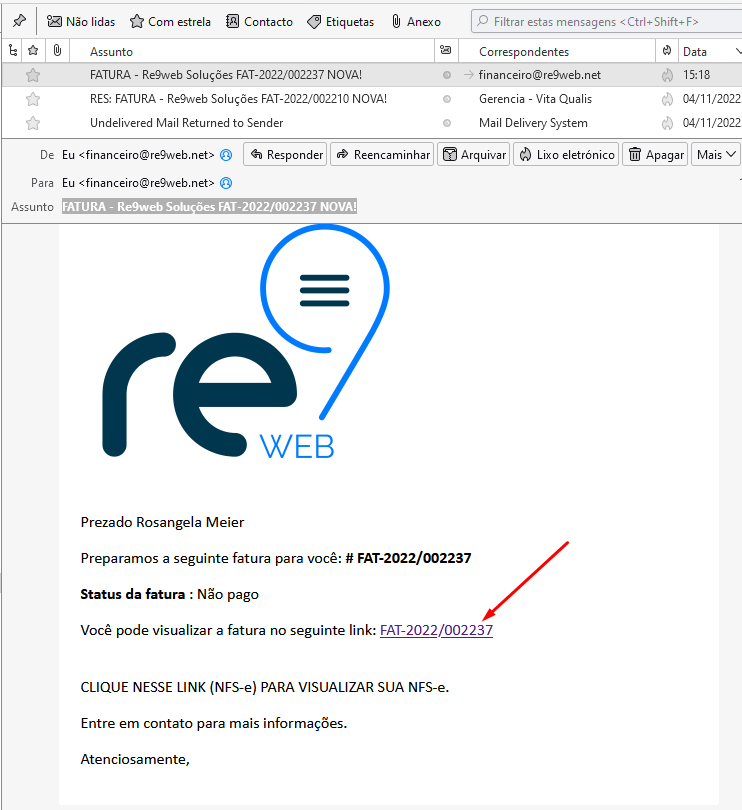Mark as junk with Lixo eletrónico
The image size is (742, 810).
(x=566, y=154)
